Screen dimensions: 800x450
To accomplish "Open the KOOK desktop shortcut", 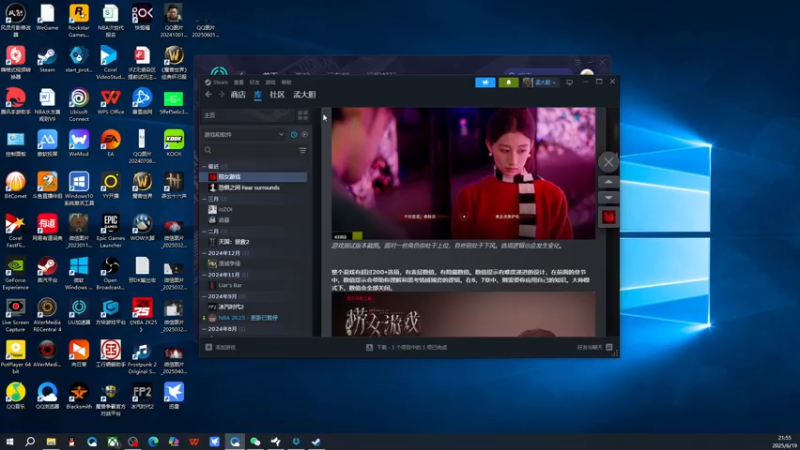I will [x=173, y=143].
